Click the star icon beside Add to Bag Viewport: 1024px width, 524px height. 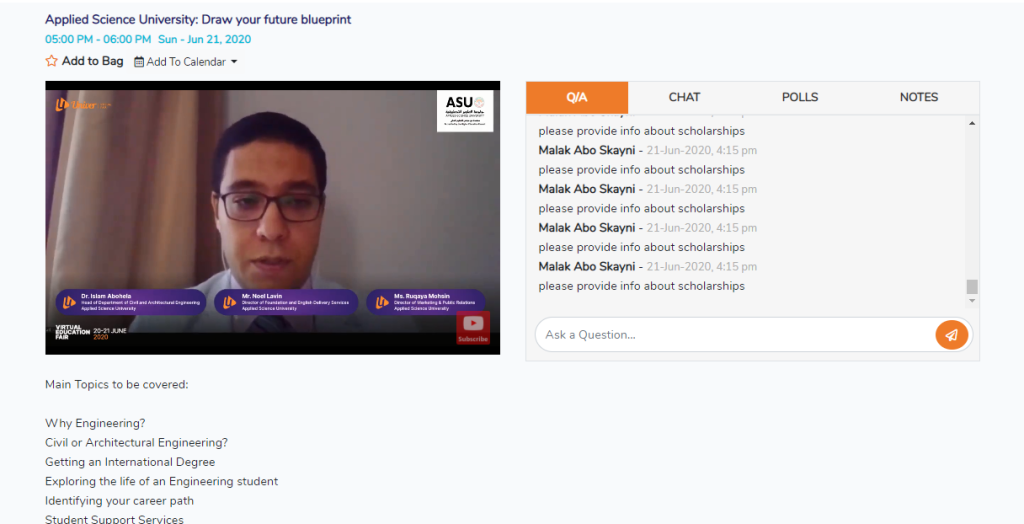51,61
